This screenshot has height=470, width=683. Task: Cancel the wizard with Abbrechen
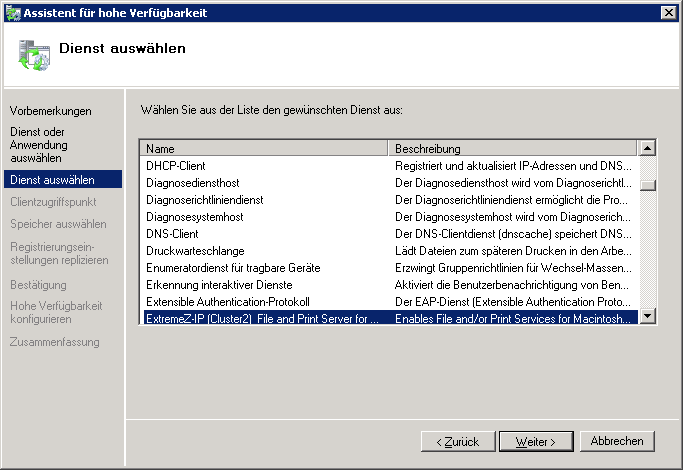(x=617, y=441)
